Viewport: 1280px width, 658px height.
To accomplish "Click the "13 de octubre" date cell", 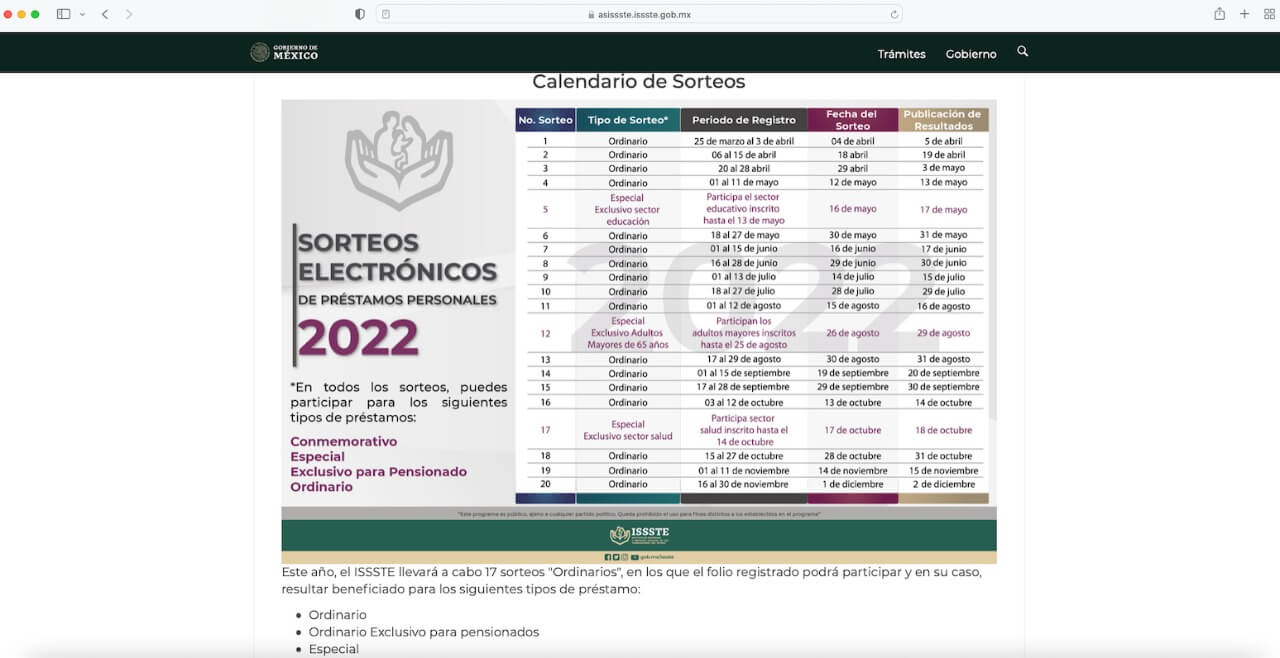I will click(853, 403).
